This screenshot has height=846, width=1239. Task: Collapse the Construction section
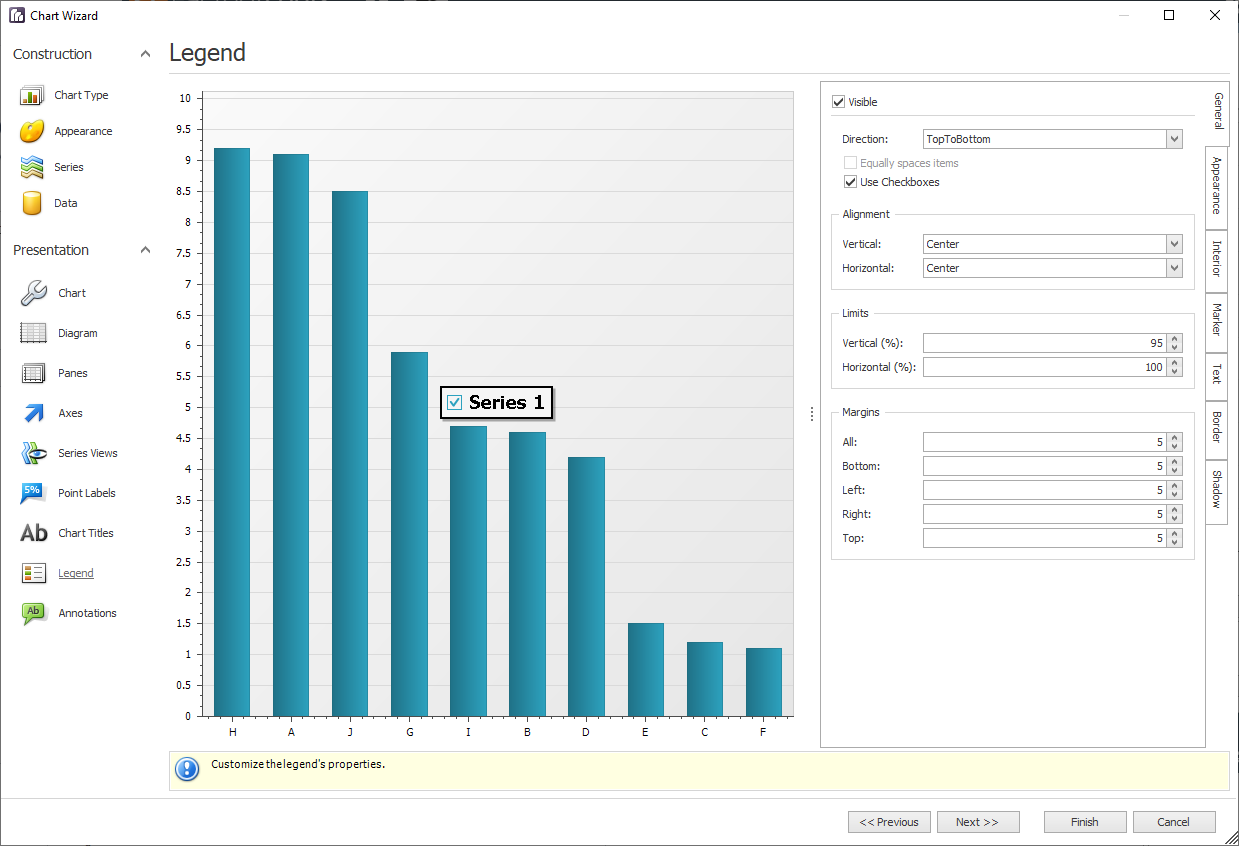(x=145, y=54)
